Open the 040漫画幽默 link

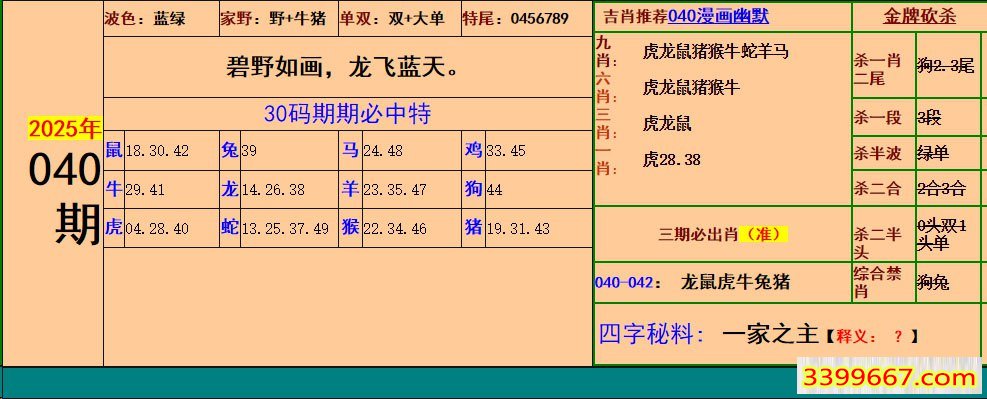coord(718,16)
